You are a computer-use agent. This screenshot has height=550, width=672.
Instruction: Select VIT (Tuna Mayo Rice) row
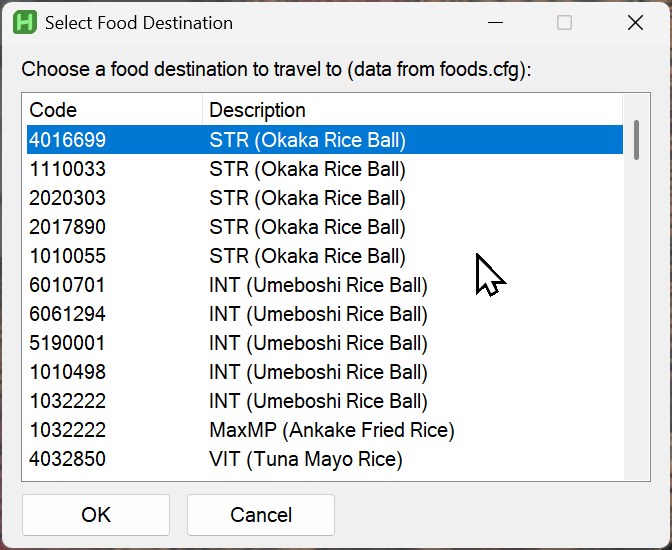324,459
